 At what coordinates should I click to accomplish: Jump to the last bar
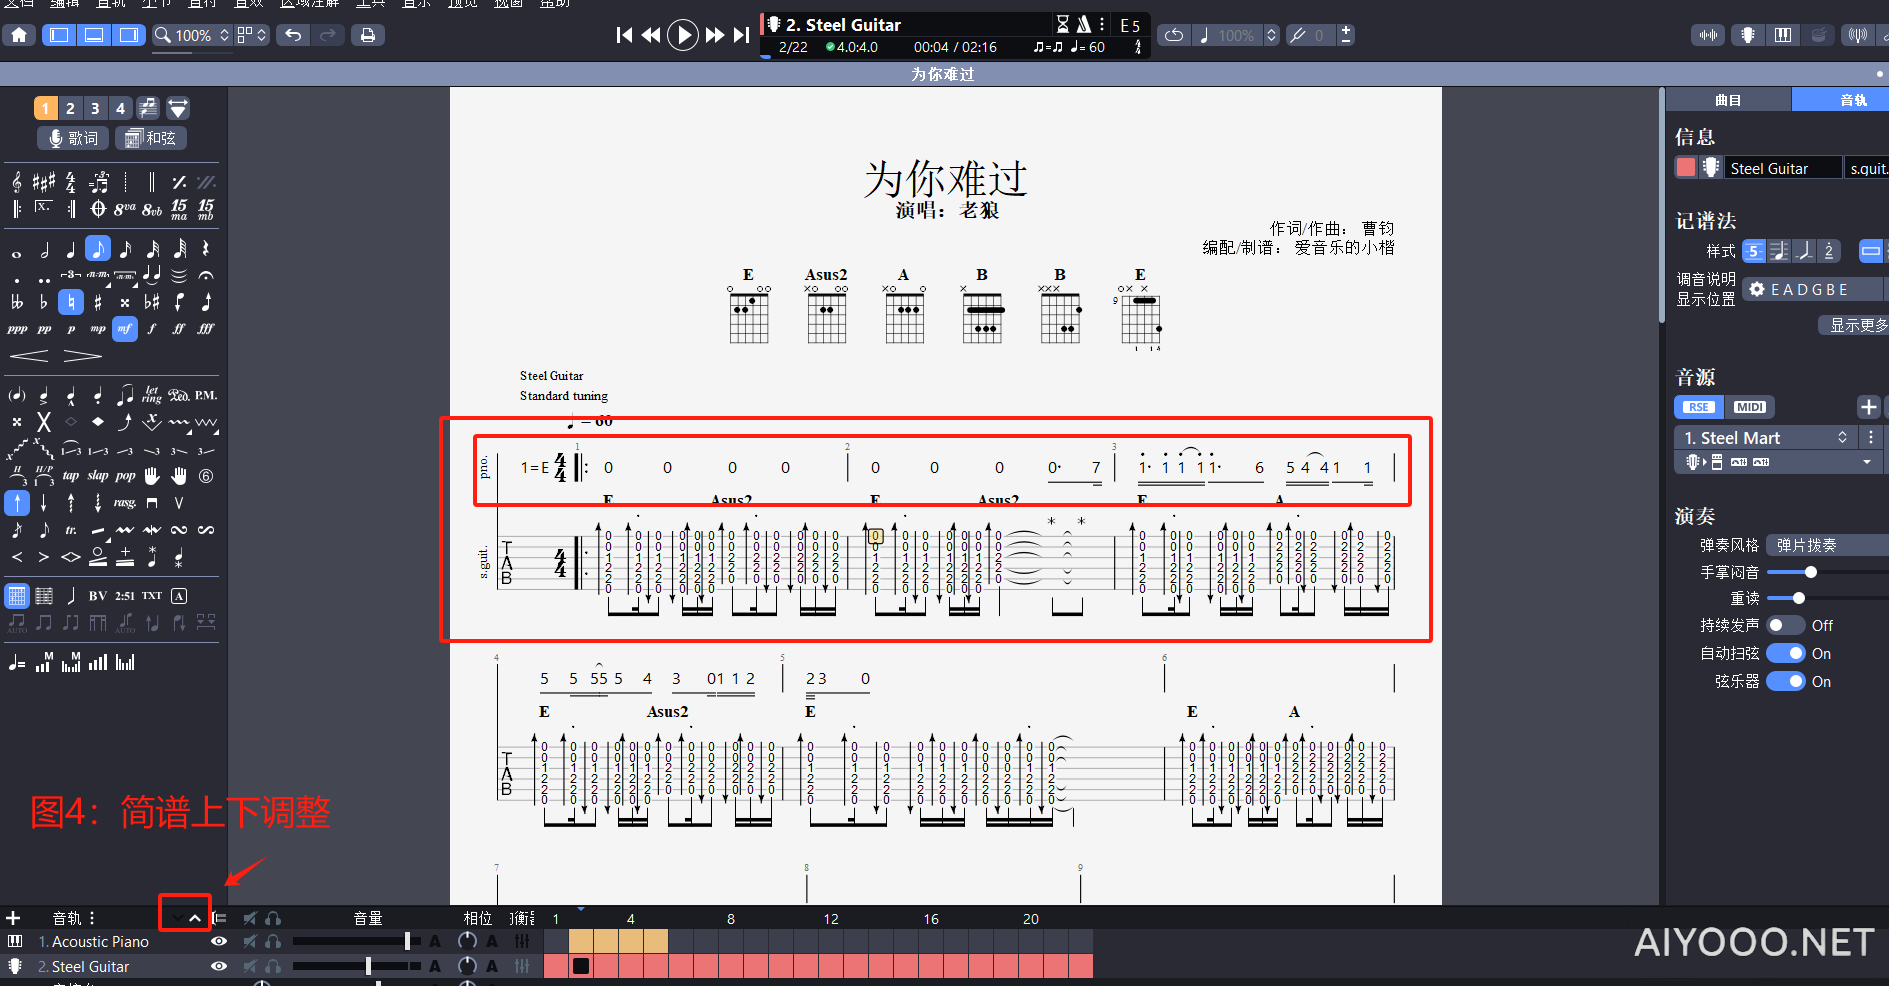(x=741, y=35)
